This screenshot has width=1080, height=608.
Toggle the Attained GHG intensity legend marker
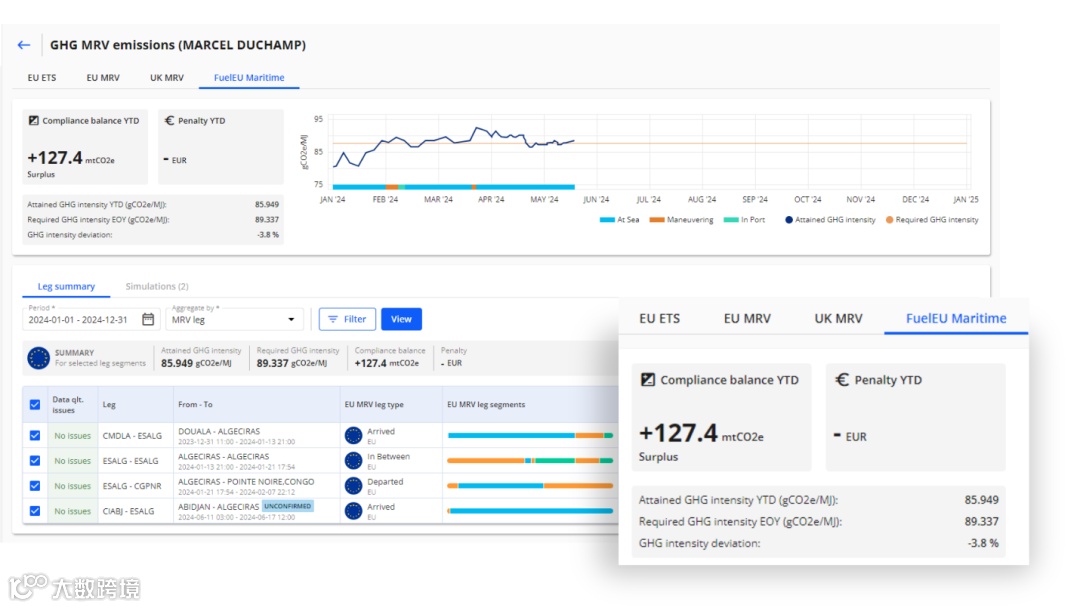[x=789, y=220]
